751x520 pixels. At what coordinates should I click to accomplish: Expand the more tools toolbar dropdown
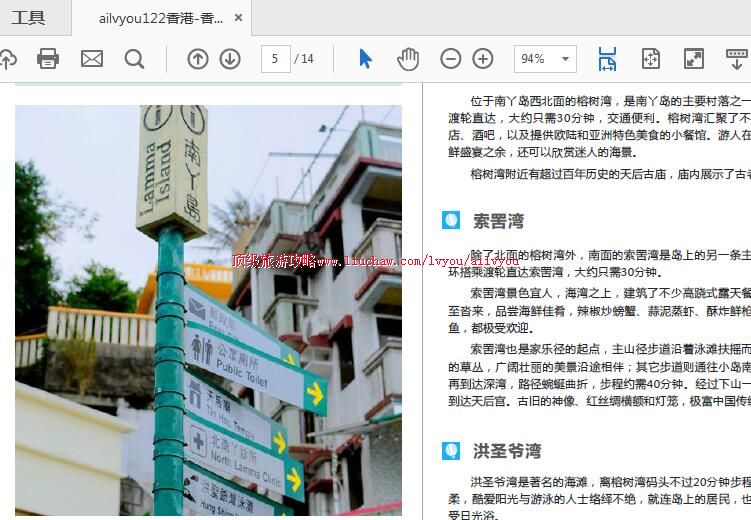[x=737, y=59]
